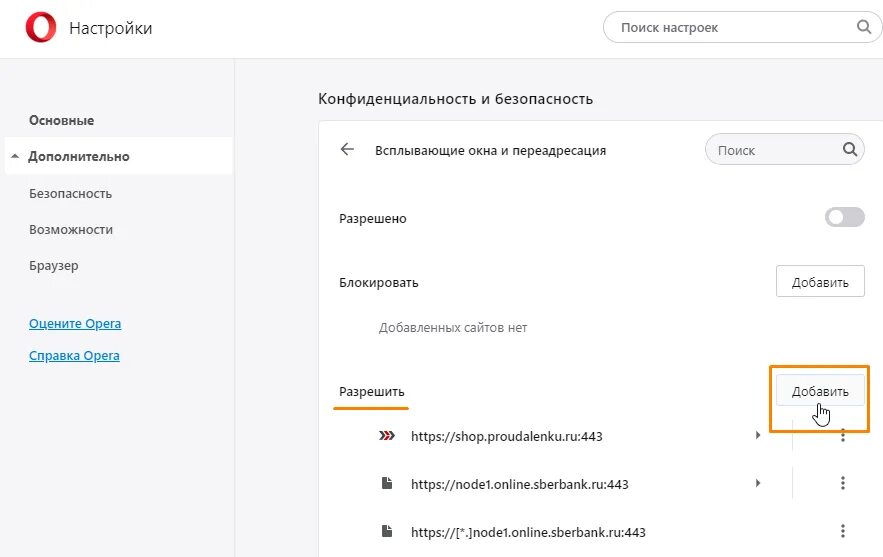Open the Основные settings section
This screenshot has height=557, width=883.
[x=61, y=120]
